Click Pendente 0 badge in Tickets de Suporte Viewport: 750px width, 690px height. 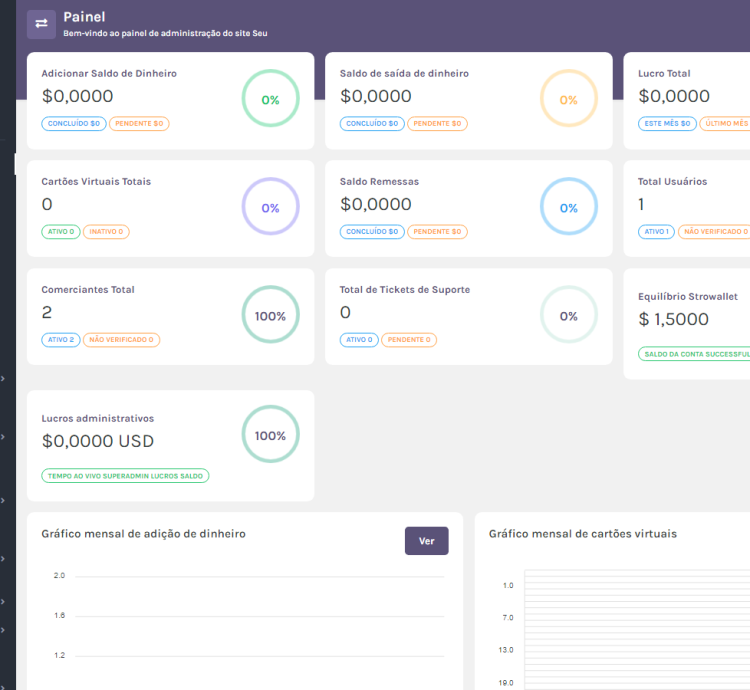[408, 340]
